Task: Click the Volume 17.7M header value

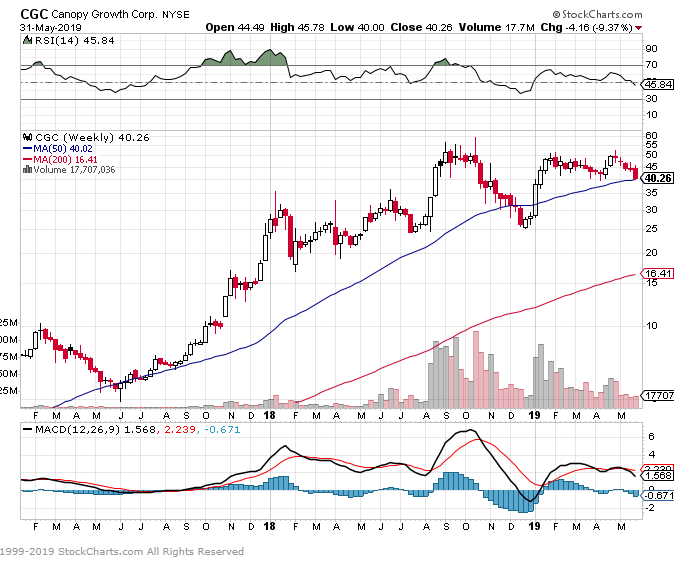Action: click(496, 27)
